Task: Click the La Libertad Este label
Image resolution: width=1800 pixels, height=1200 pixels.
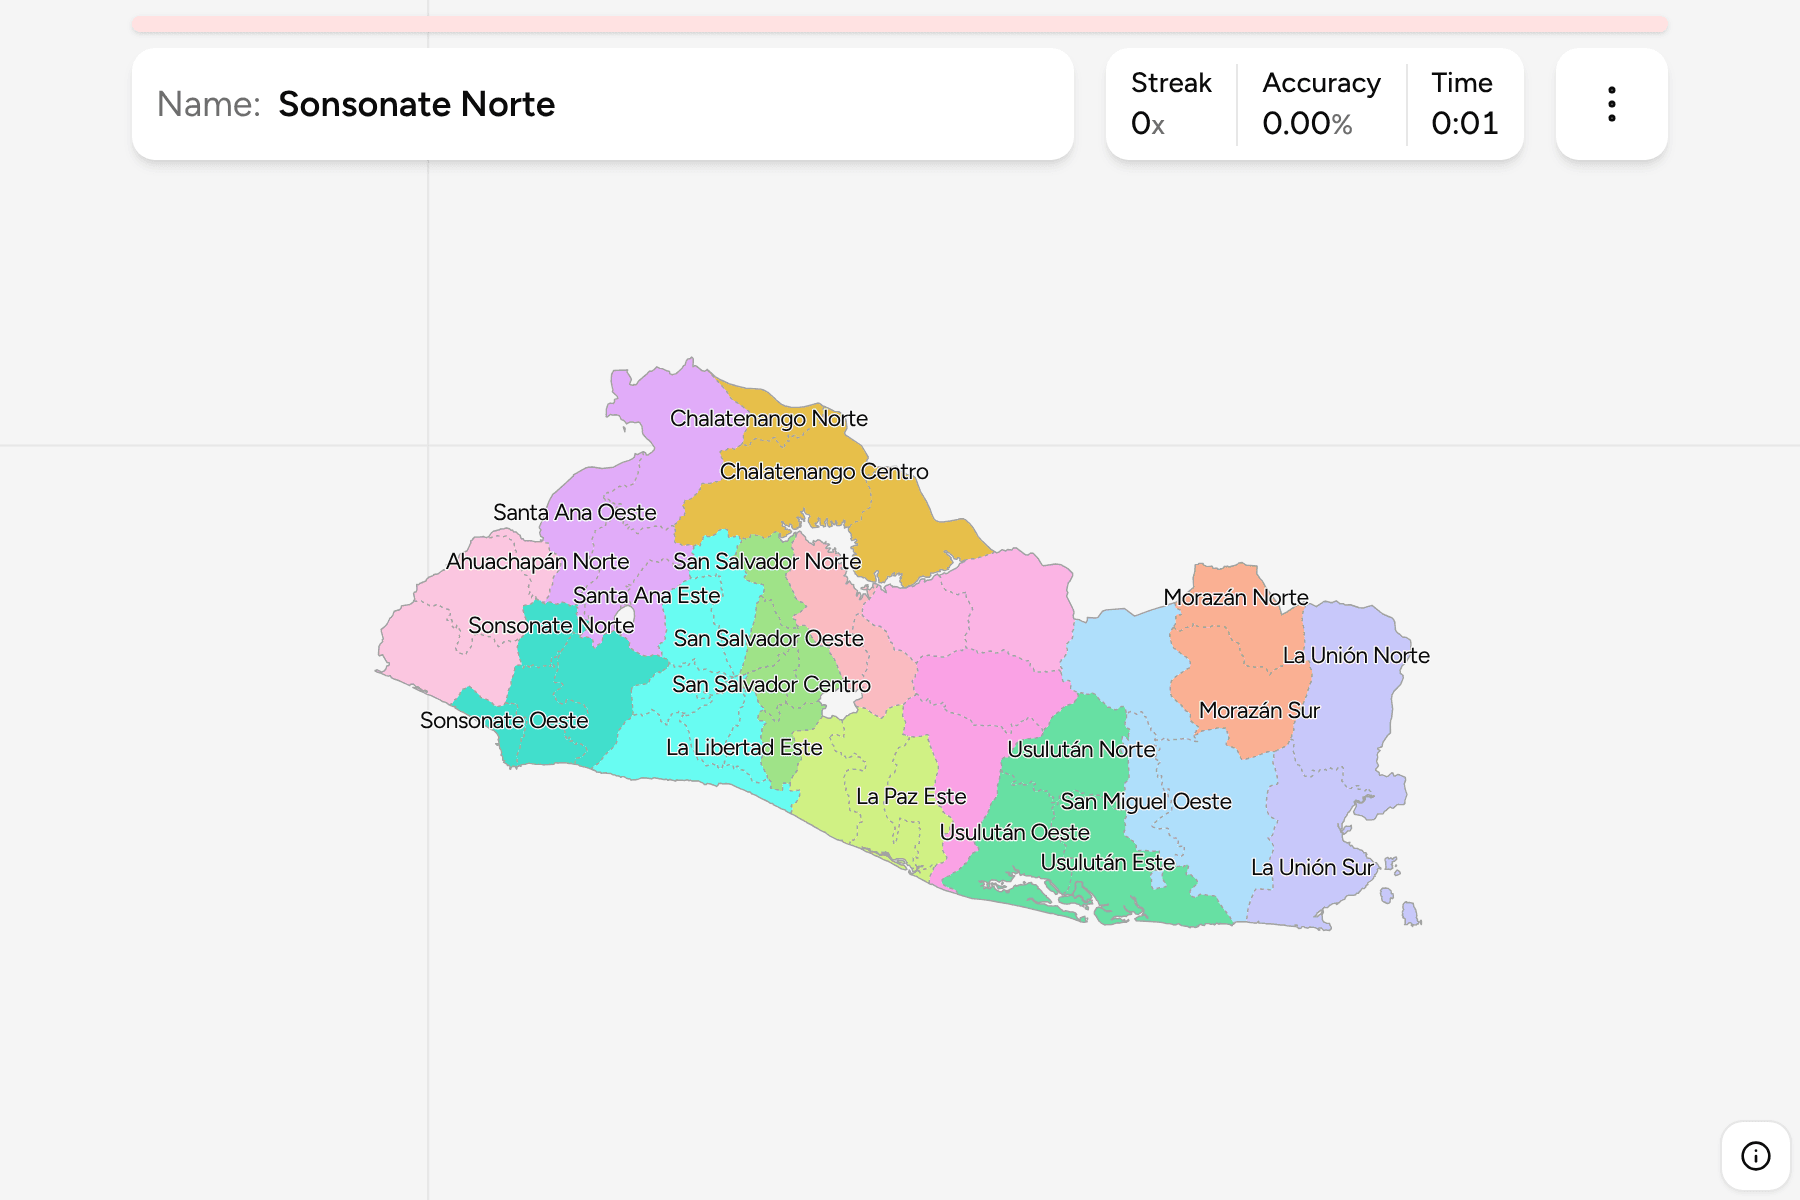Action: click(744, 747)
